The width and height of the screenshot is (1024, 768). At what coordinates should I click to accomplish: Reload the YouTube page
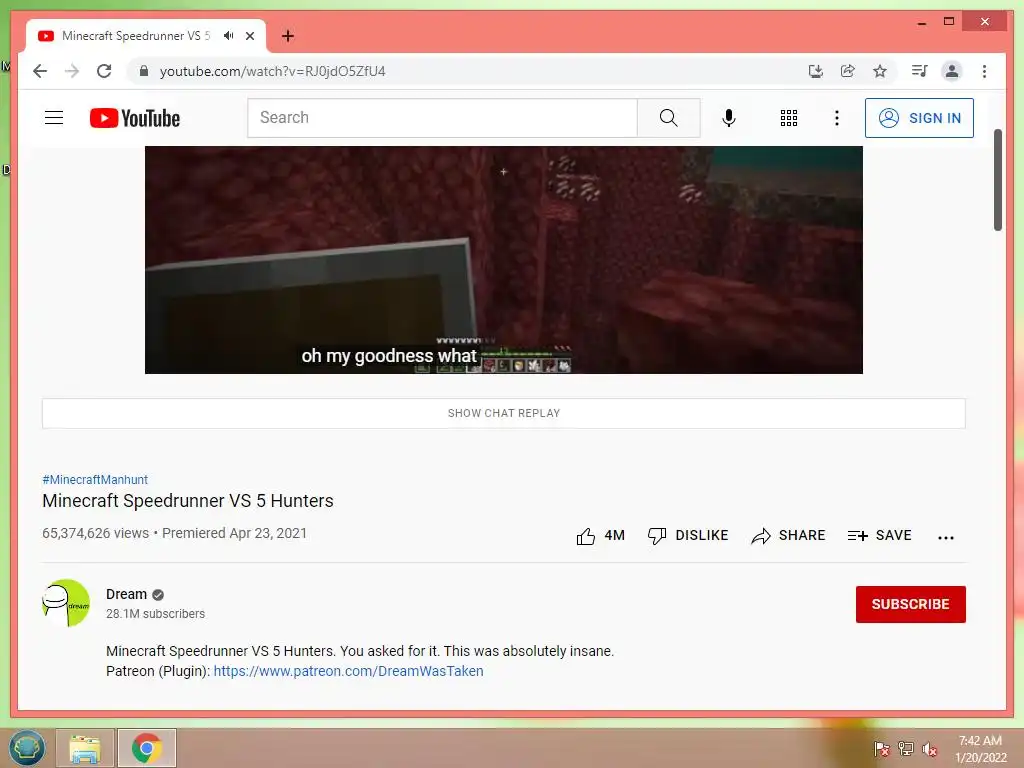(104, 71)
